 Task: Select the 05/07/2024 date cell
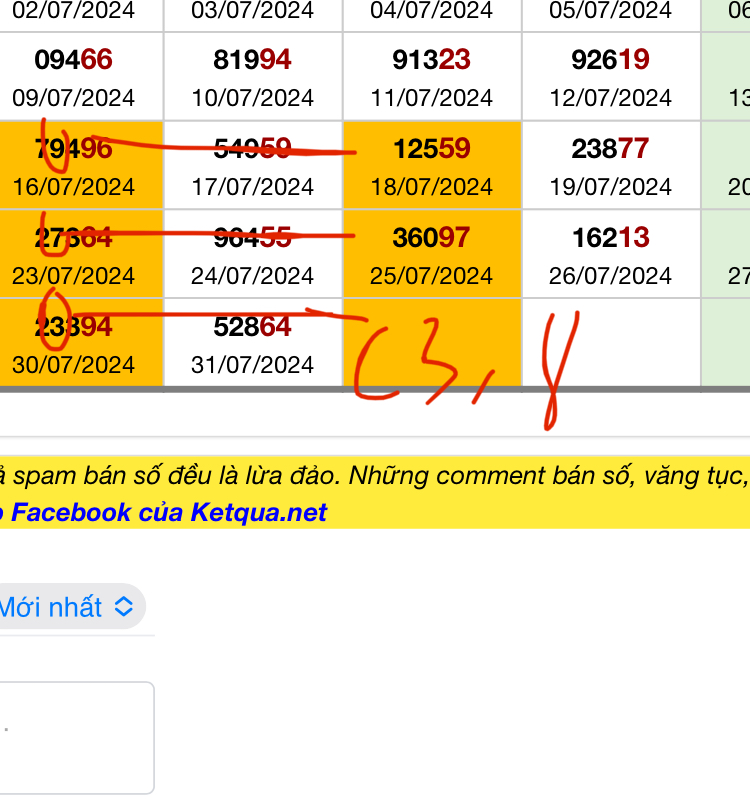point(610,12)
